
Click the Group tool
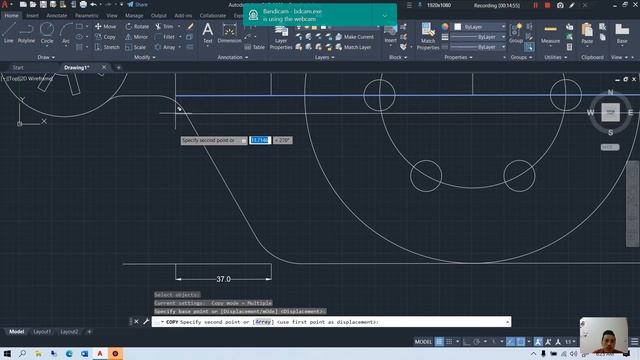(x=516, y=33)
